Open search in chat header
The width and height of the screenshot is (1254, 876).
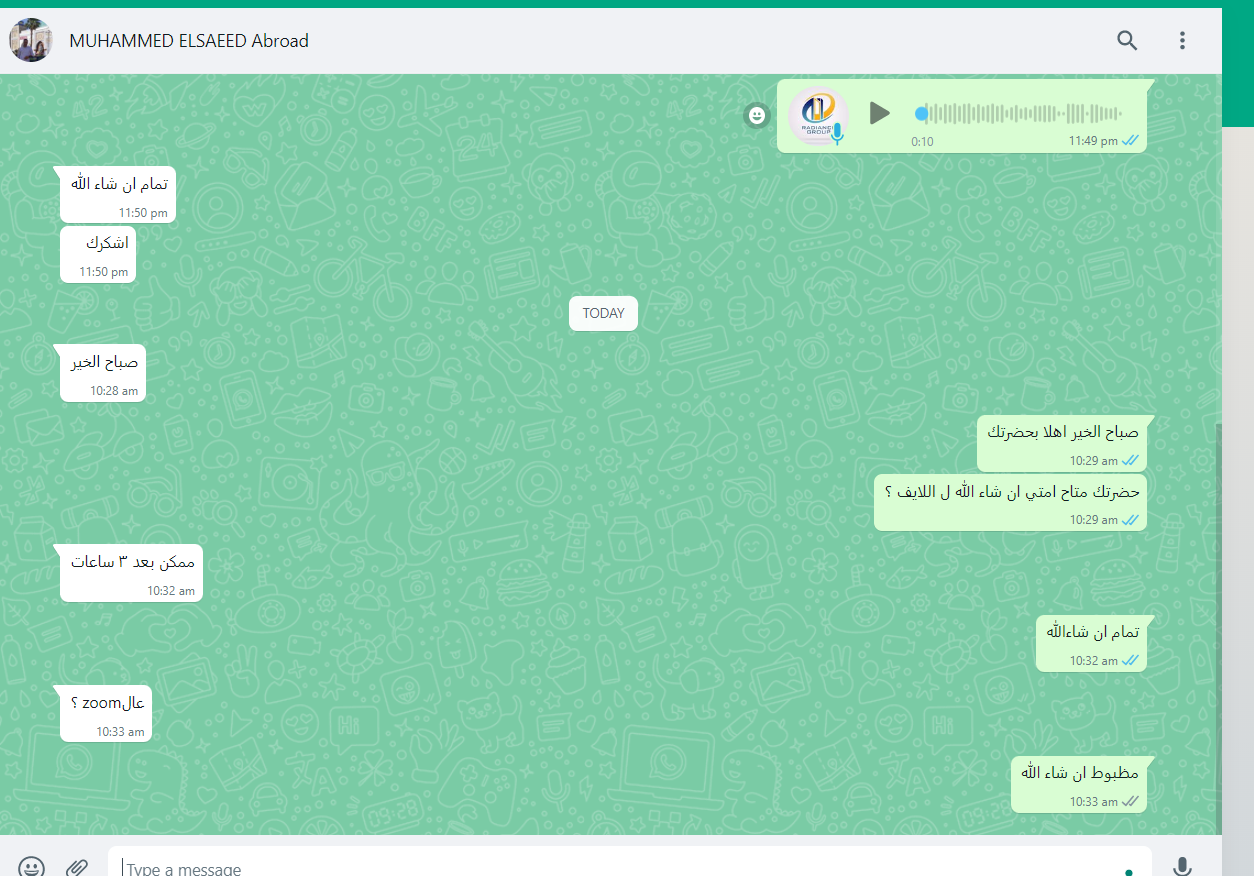tap(1127, 41)
